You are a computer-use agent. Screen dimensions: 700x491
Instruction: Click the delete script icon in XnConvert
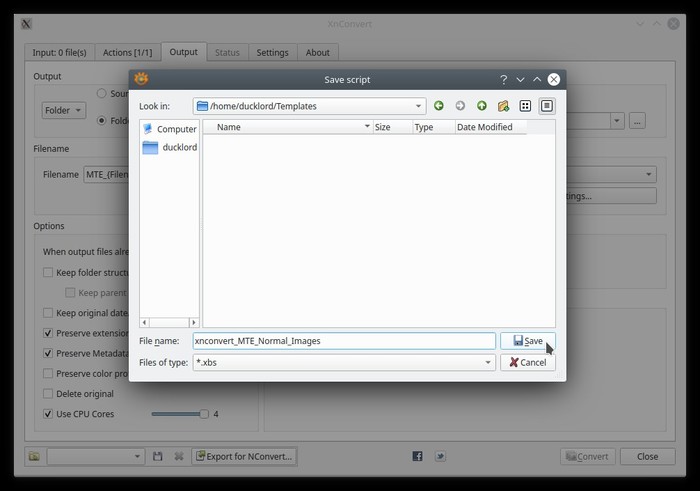(179, 456)
